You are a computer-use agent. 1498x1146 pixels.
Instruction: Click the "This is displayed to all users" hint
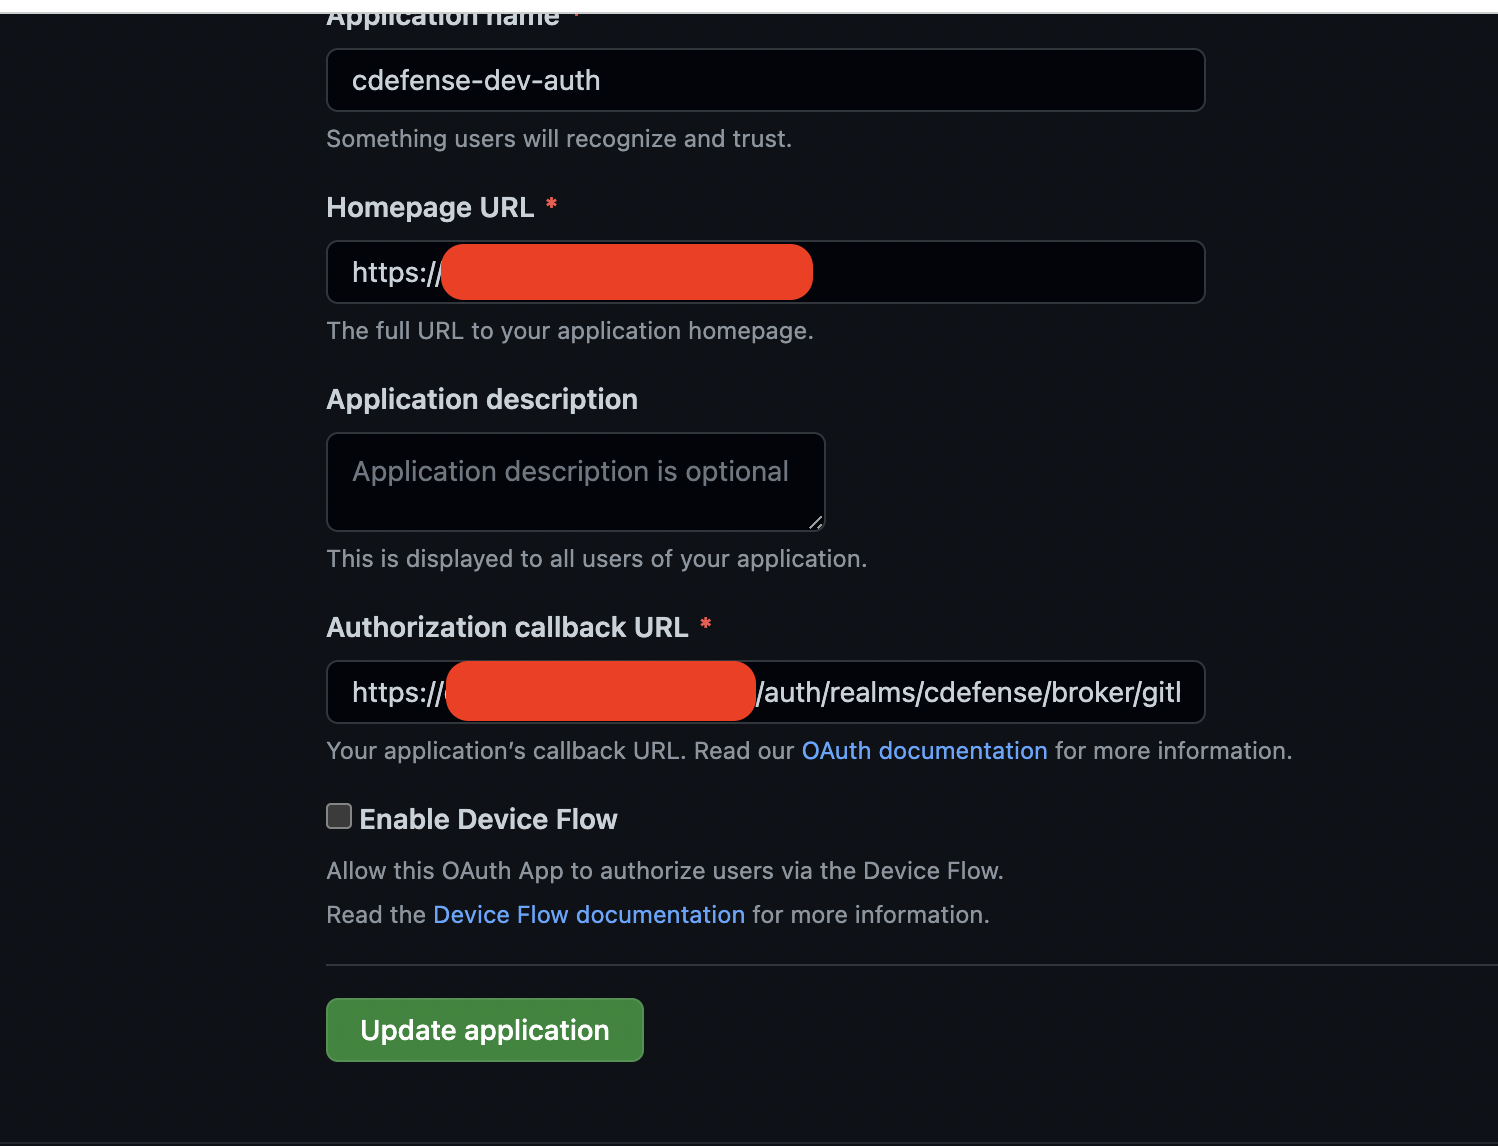click(596, 559)
